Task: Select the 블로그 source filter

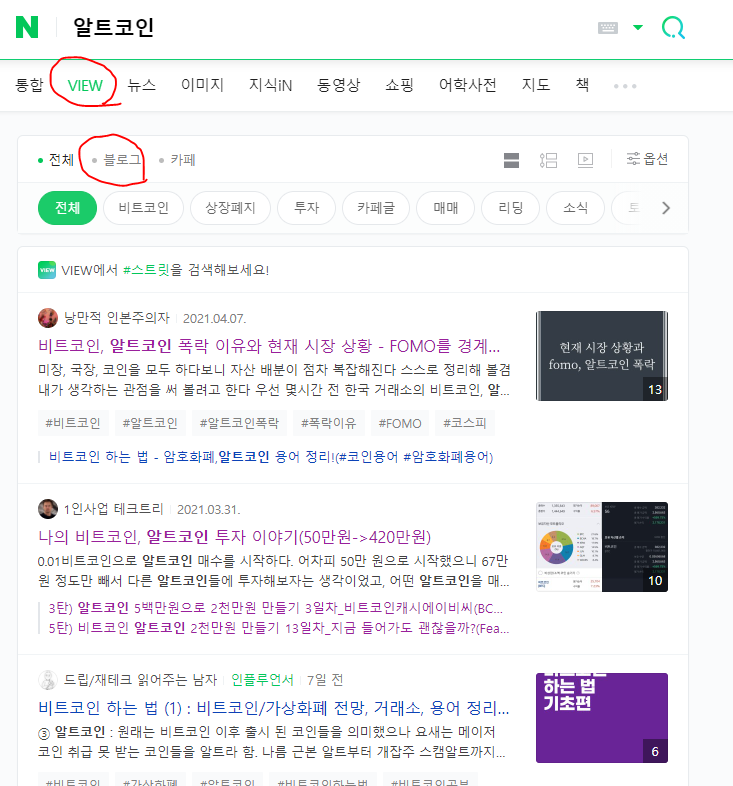Action: point(117,160)
